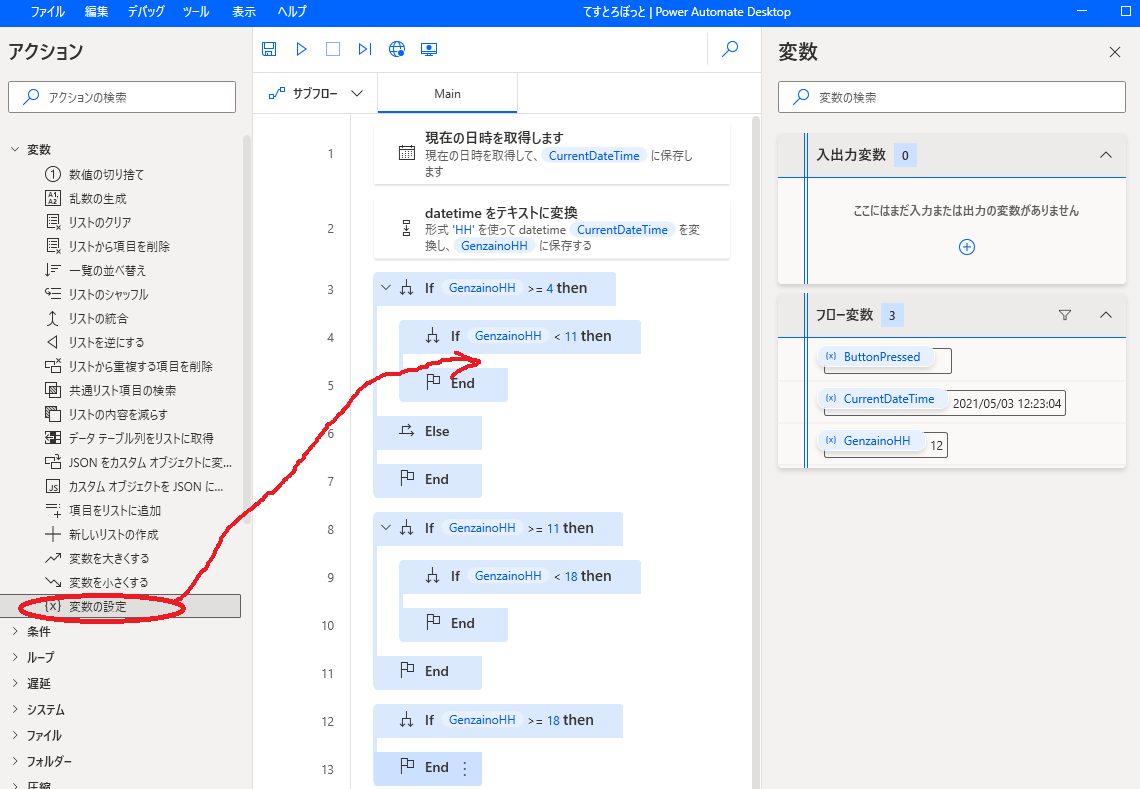Open the Web recorder globe icon
This screenshot has width=1140, height=789.
[397, 49]
